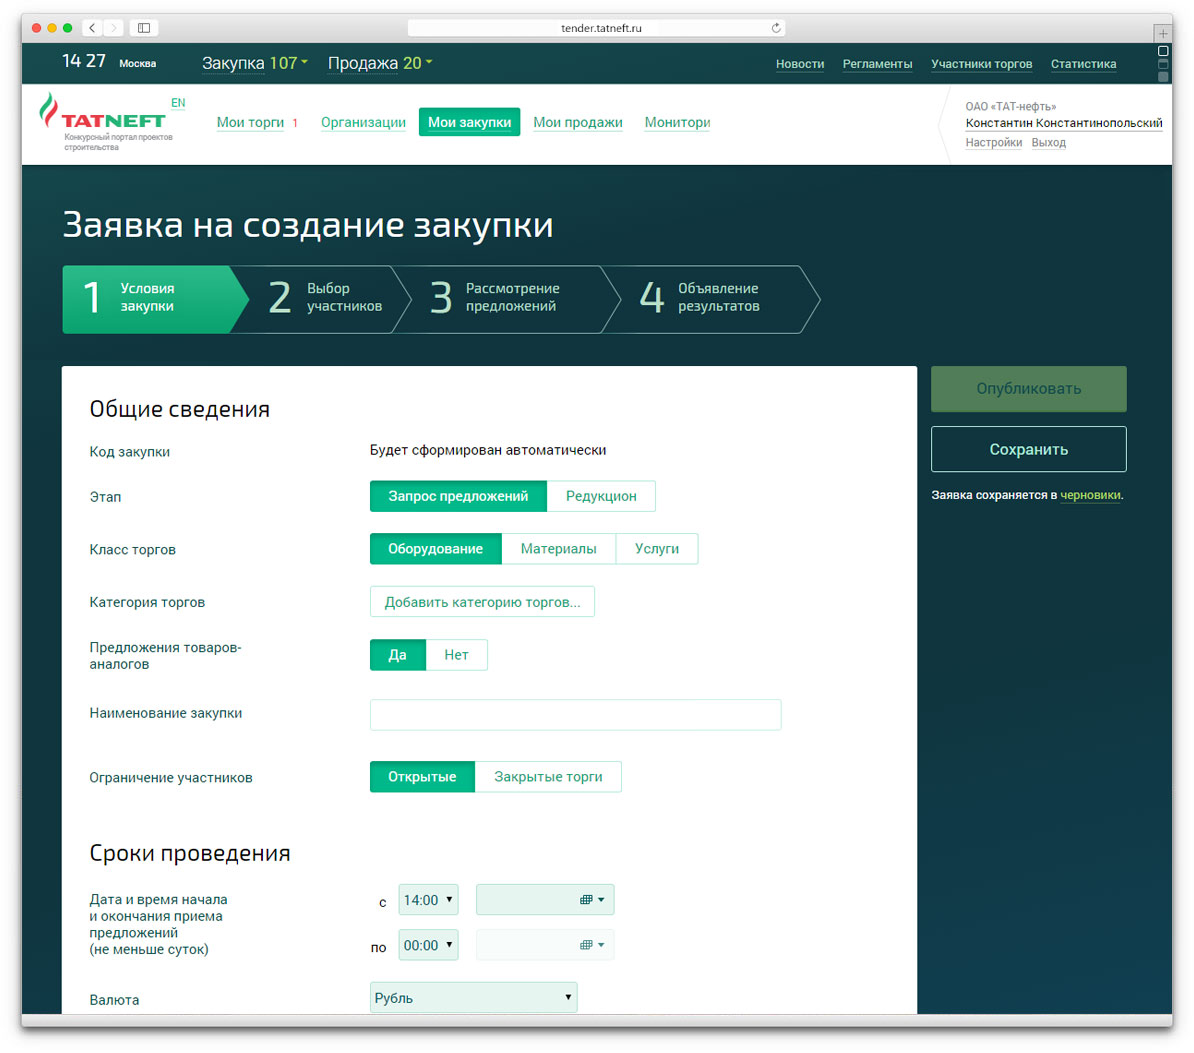Toggle the Safari sidebar button

pyautogui.click(x=144, y=28)
